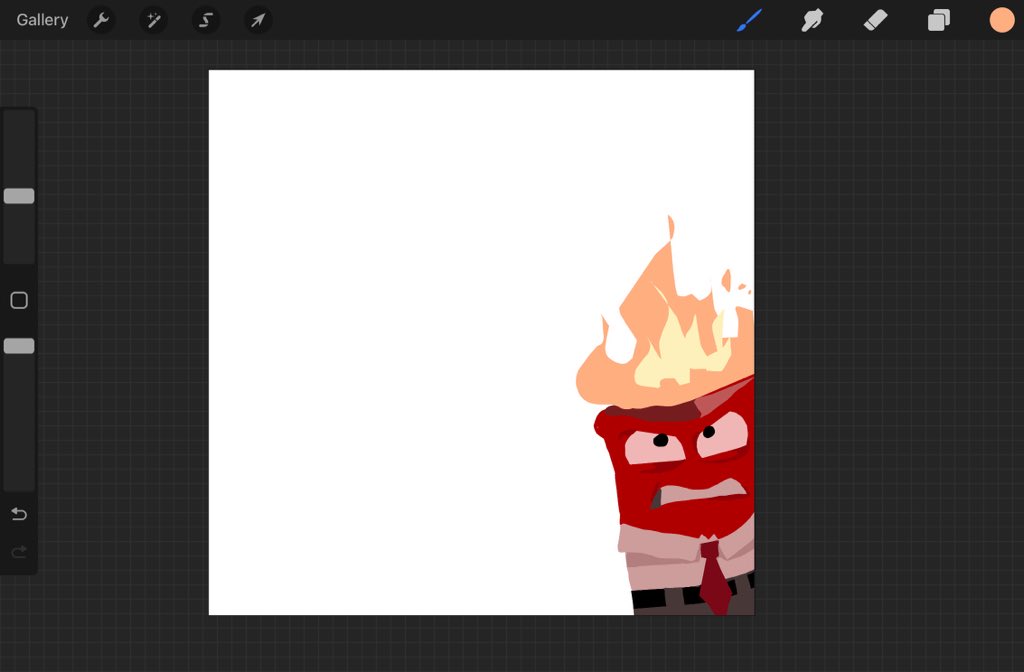Open the Actions wrench menu

(101, 20)
